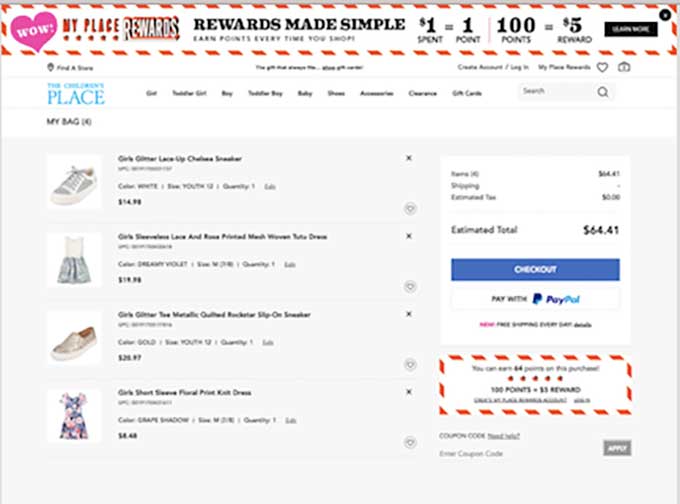Edit the Floral Print Knit Dress options
The width and height of the screenshot is (680, 504).
[x=291, y=420]
